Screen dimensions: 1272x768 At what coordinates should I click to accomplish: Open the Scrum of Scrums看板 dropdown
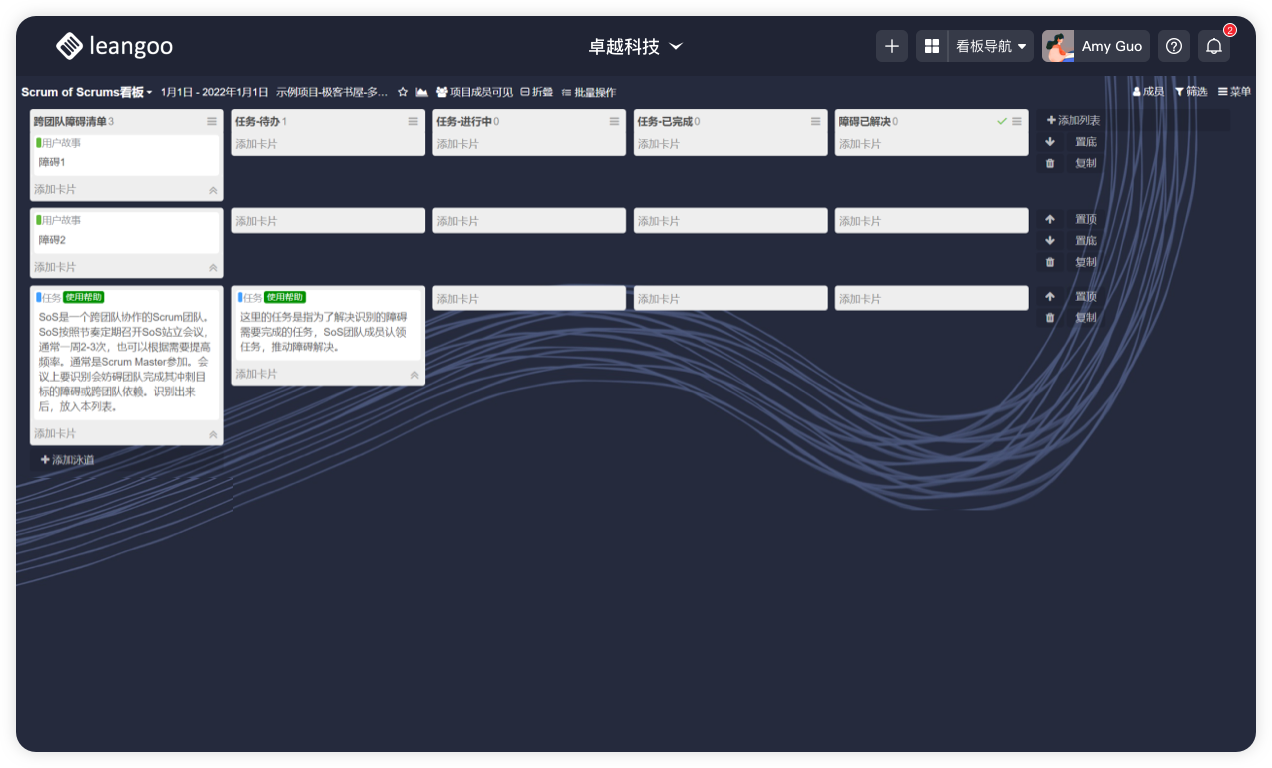tap(87, 92)
